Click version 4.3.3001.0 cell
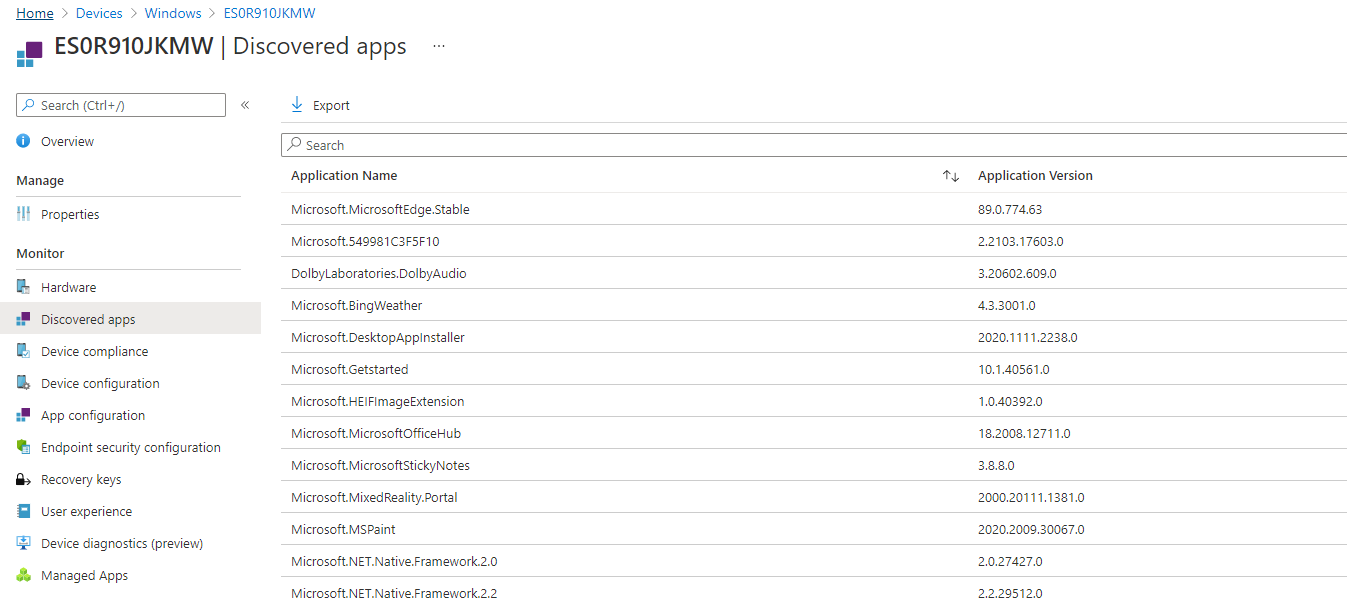Image resolution: width=1347 pixels, height=608 pixels. [1007, 306]
